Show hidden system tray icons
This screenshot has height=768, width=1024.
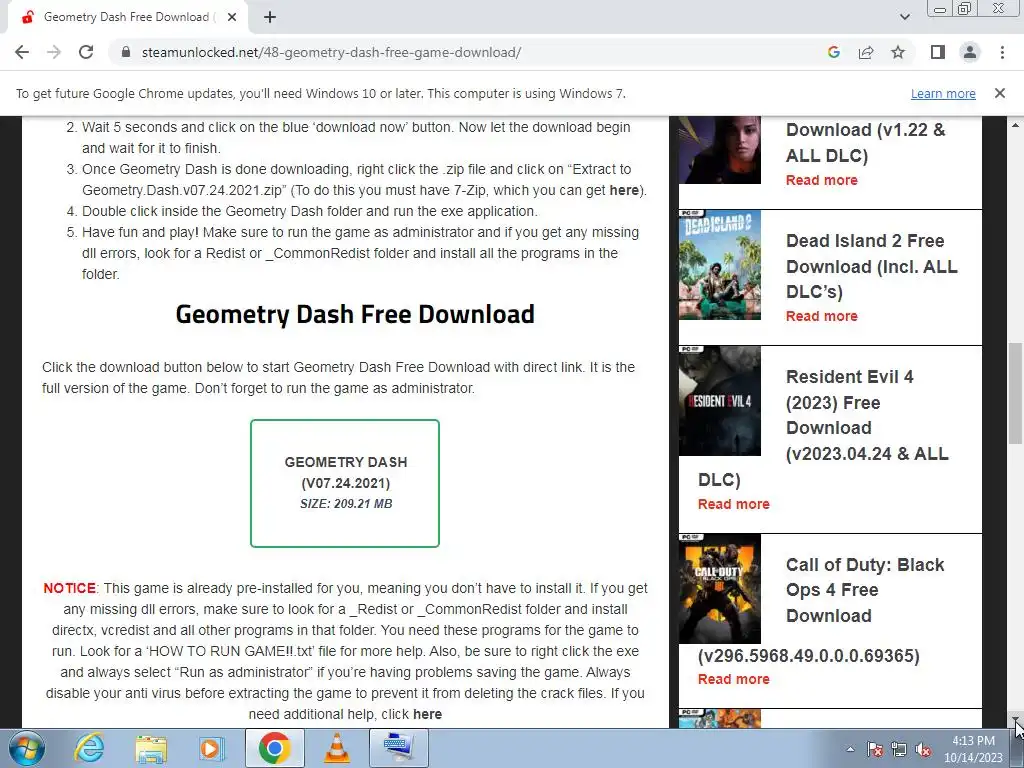tap(850, 749)
